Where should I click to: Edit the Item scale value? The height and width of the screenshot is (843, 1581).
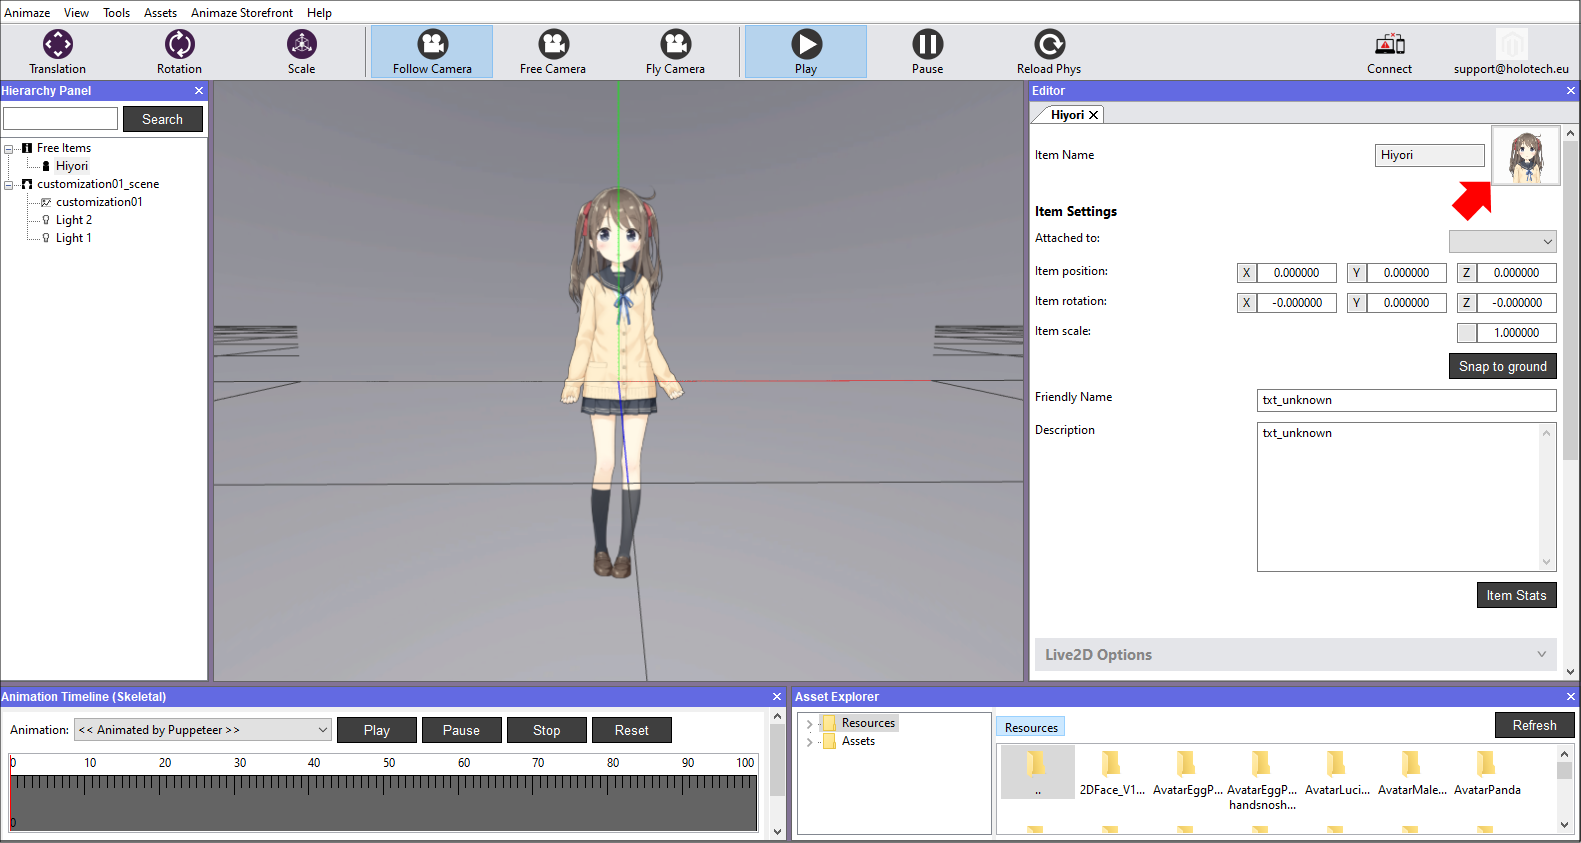point(1516,333)
